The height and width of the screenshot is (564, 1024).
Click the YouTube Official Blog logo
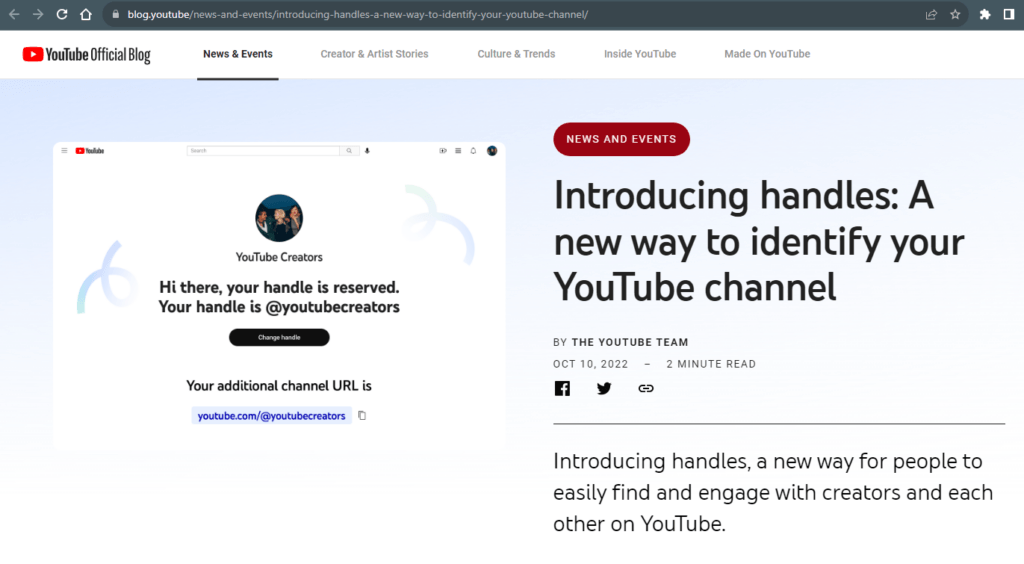pyautogui.click(x=86, y=55)
